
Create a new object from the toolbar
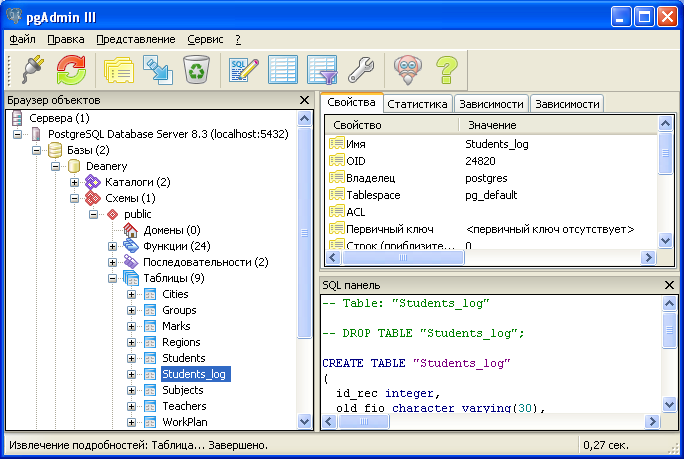pos(157,70)
